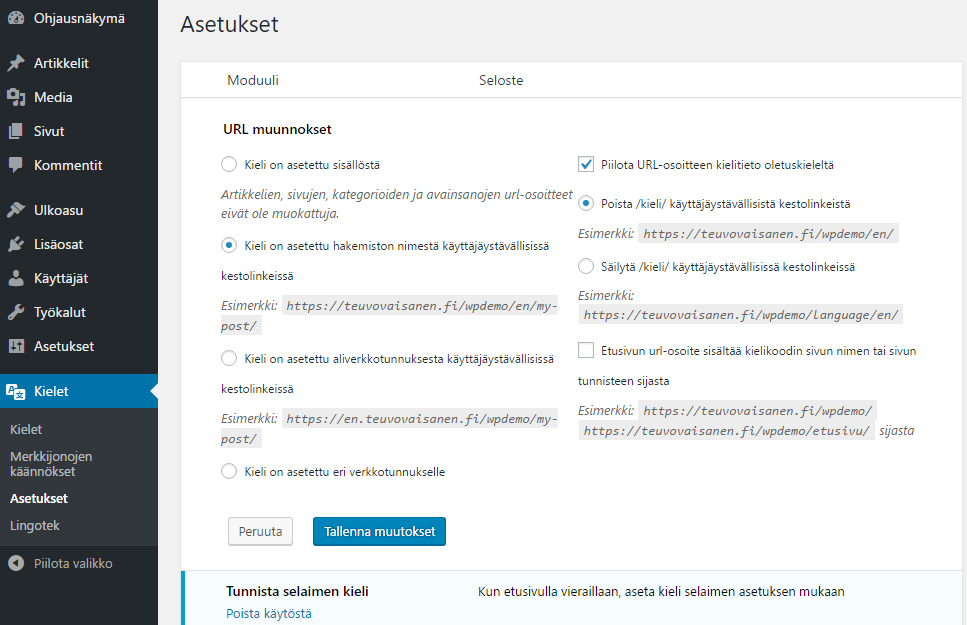This screenshot has height=625, width=967.
Task: Select radio Kieli on asetettu aliverkkotunnuksesta
Action: [x=229, y=358]
